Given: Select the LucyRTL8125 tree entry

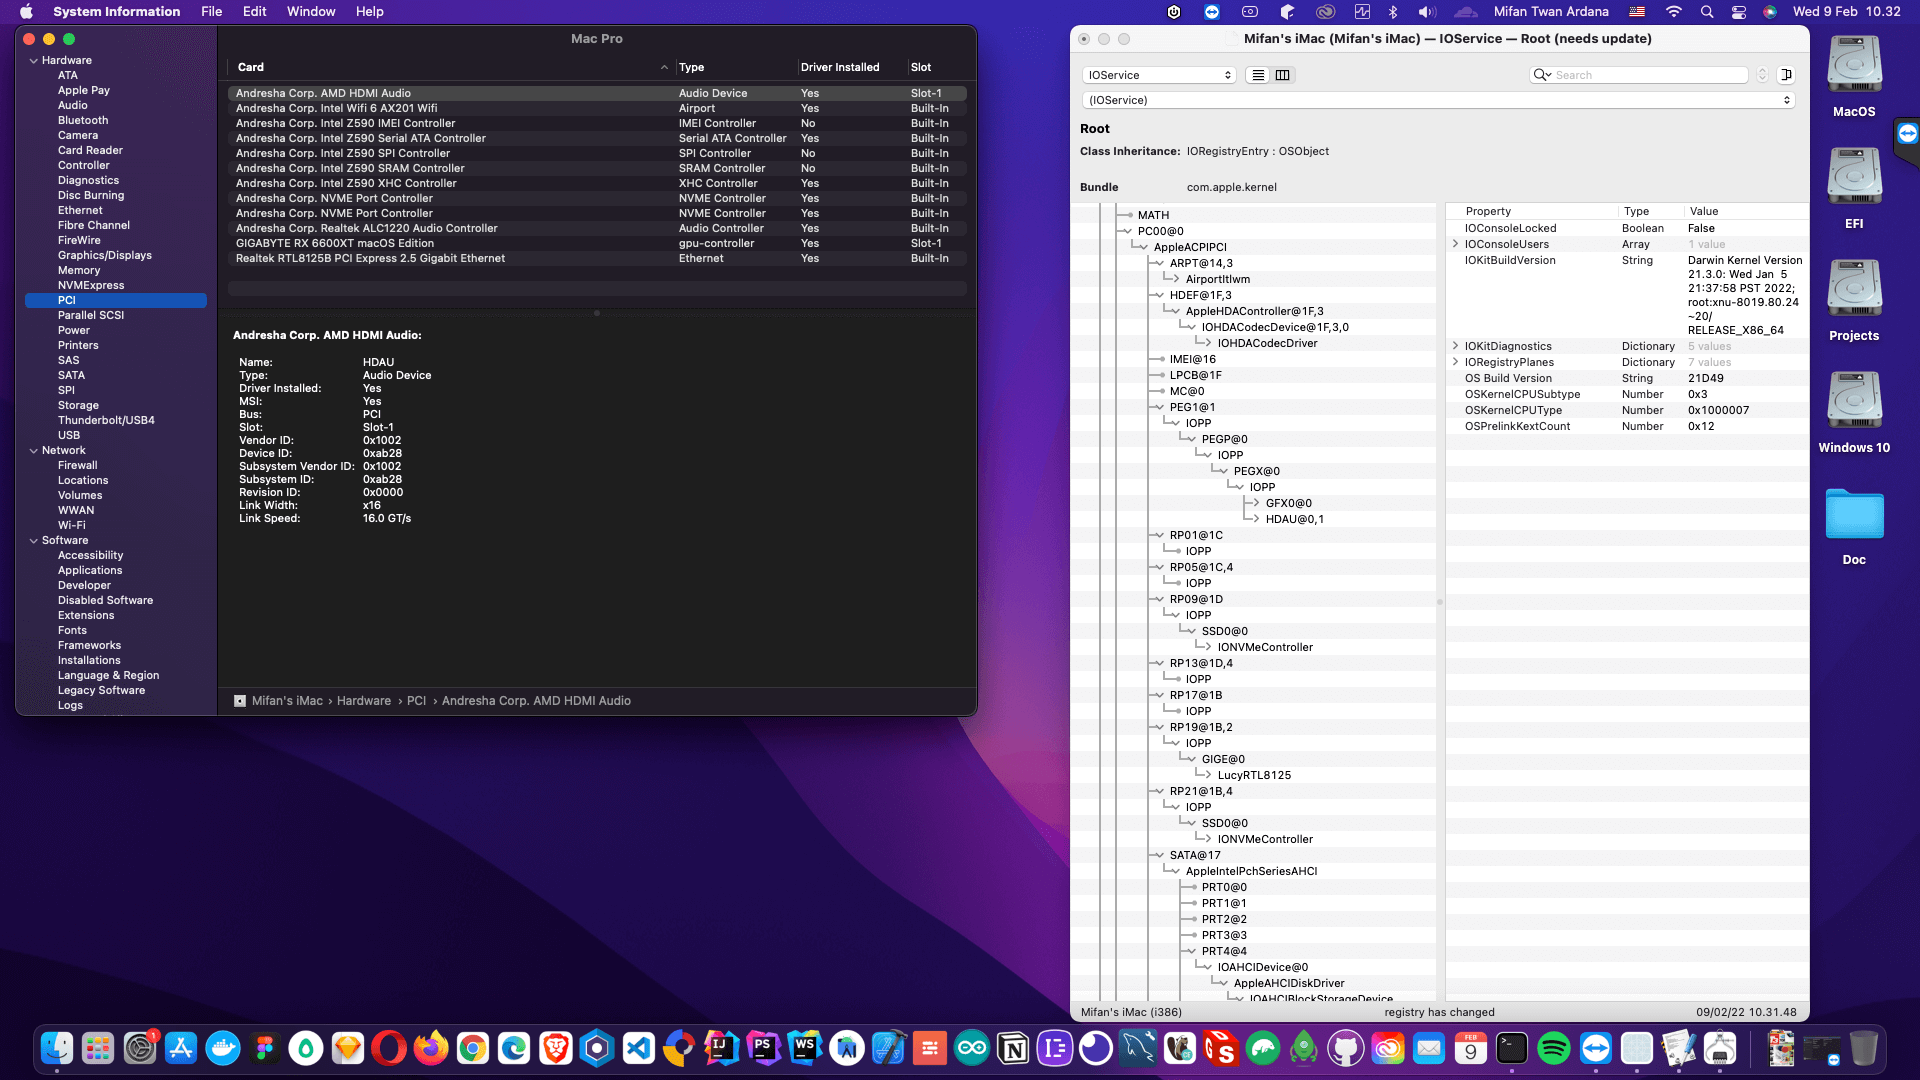Looking at the screenshot, I should 1254,775.
